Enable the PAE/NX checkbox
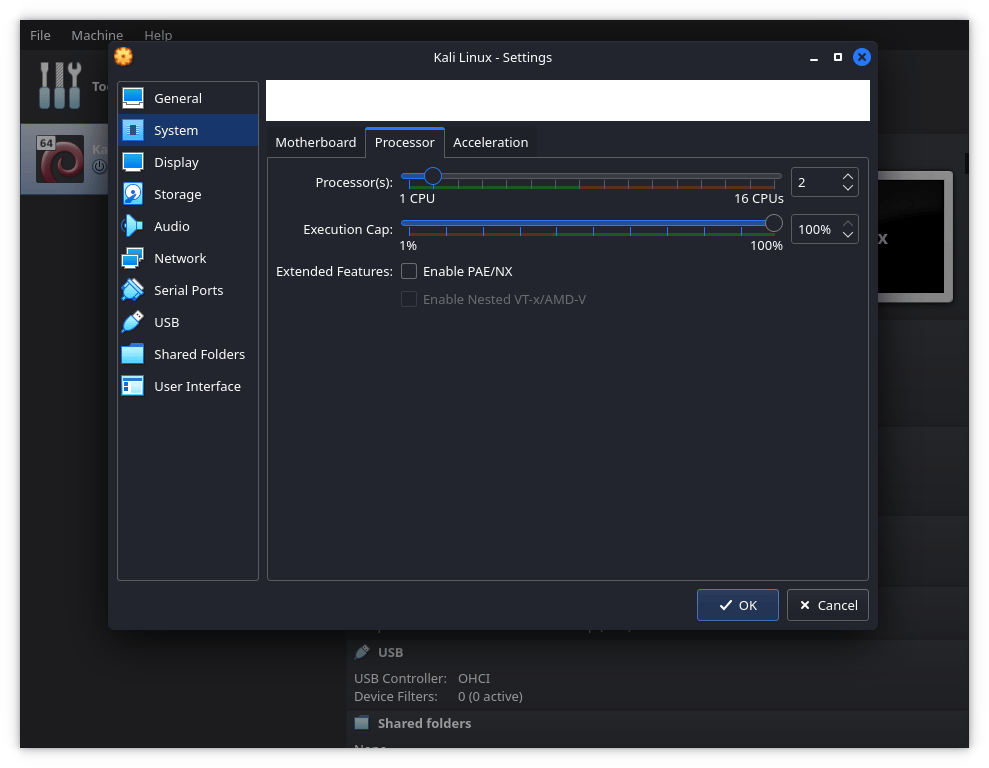Viewport: 989px width, 768px height. click(409, 271)
